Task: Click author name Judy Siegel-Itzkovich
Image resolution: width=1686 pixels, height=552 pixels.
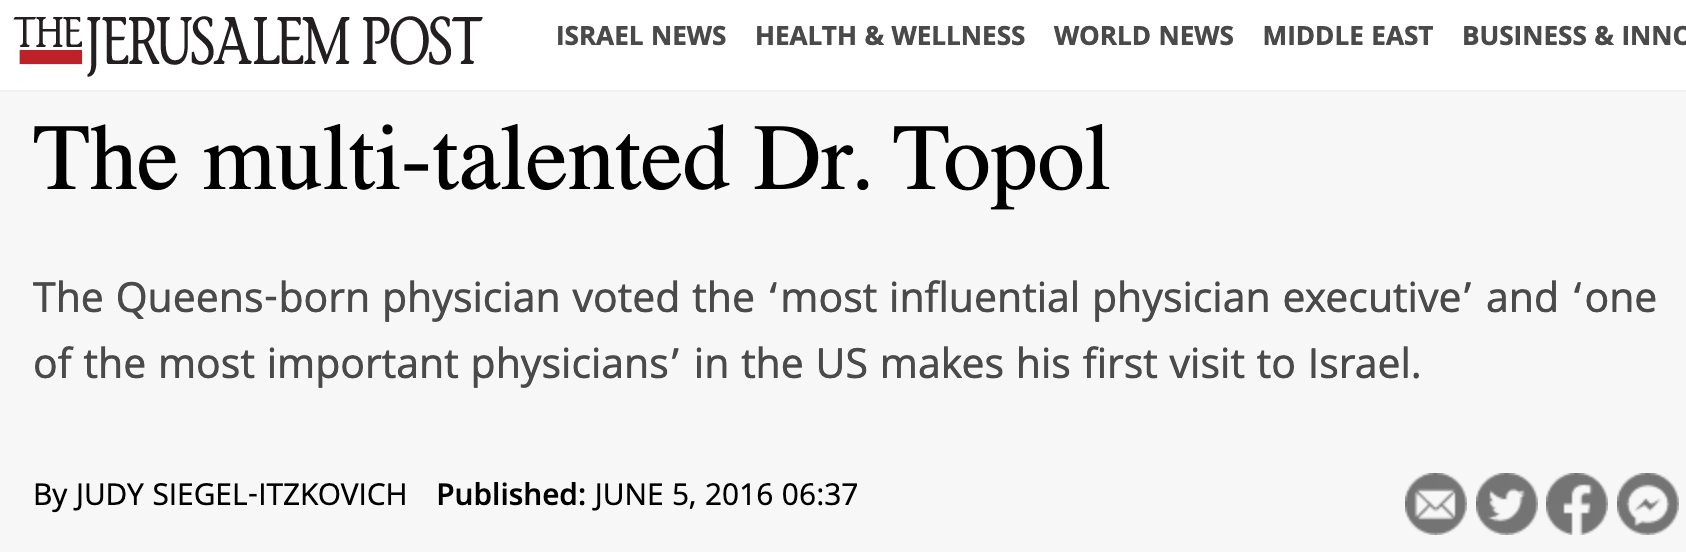Action: (x=241, y=494)
